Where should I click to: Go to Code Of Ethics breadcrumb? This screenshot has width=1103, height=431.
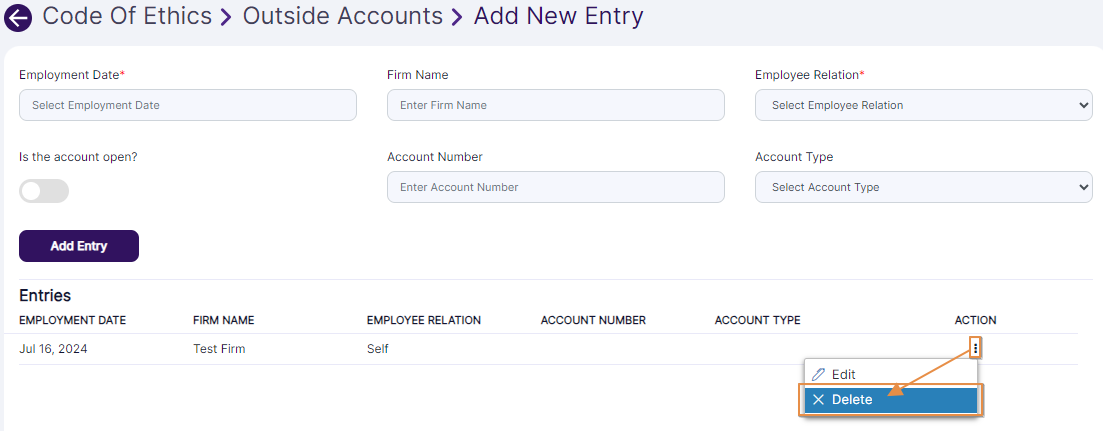click(127, 16)
